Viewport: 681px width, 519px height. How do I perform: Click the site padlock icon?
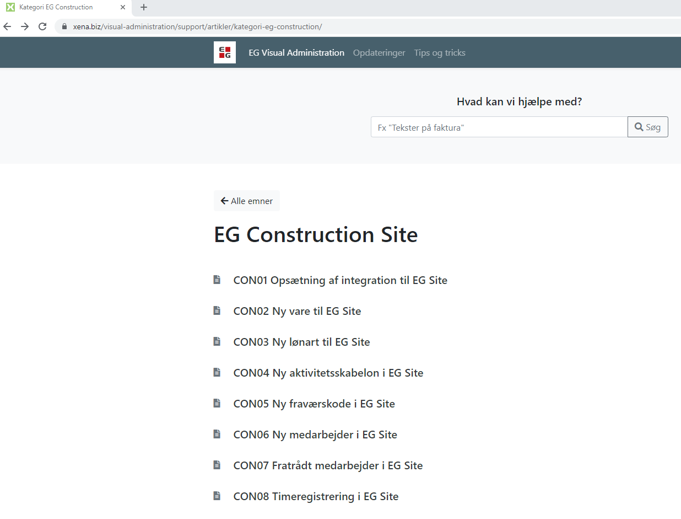pos(65,27)
